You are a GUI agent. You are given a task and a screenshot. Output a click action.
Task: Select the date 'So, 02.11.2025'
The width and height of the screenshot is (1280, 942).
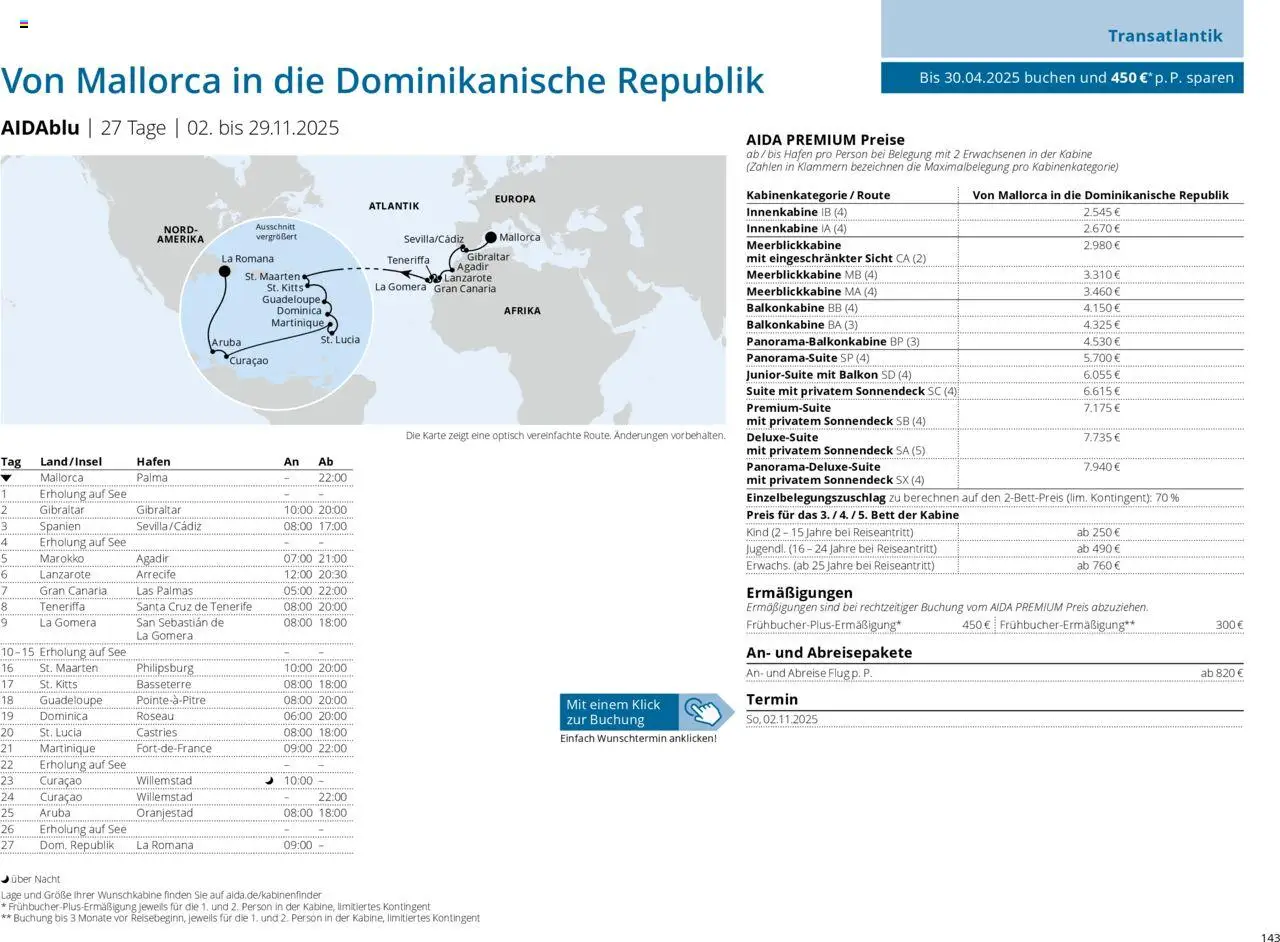[x=782, y=719]
